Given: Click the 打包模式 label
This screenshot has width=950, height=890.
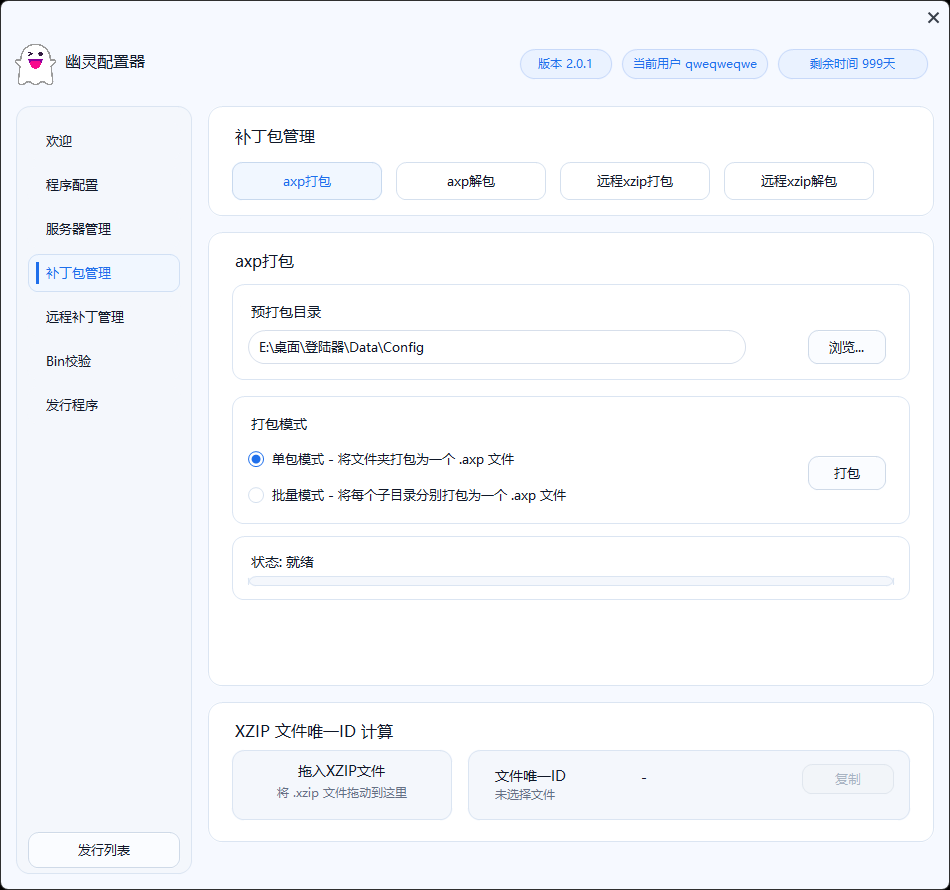Looking at the screenshot, I should [x=279, y=424].
